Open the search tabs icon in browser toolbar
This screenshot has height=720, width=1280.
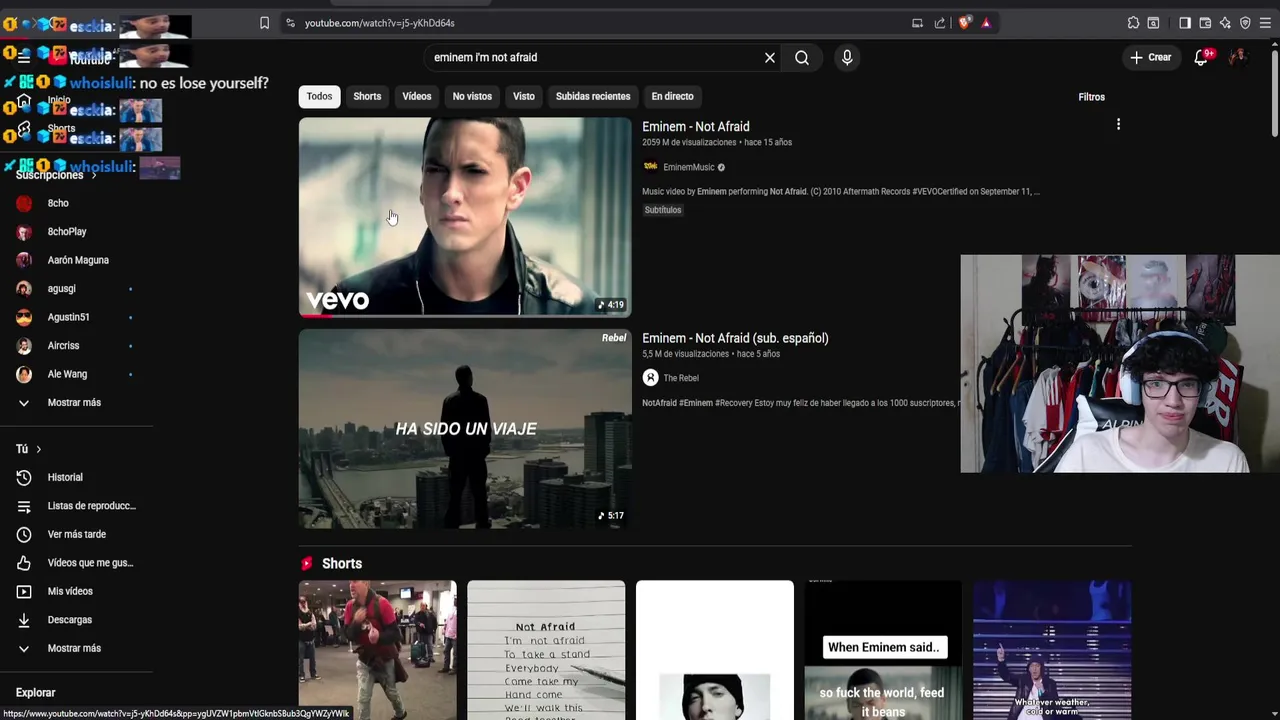pyautogui.click(x=1153, y=23)
